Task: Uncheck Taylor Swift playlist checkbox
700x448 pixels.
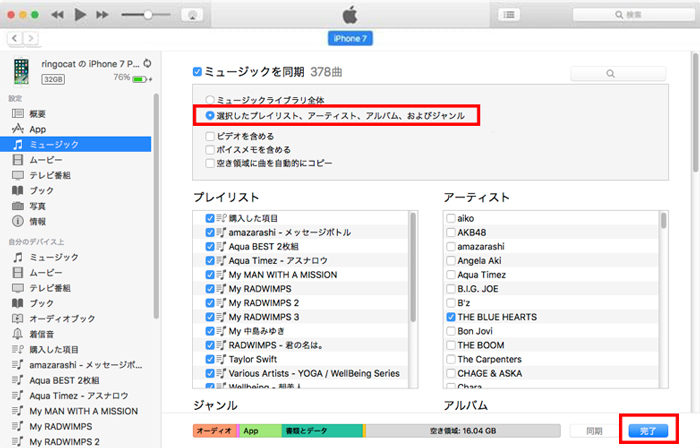Action: click(210, 359)
